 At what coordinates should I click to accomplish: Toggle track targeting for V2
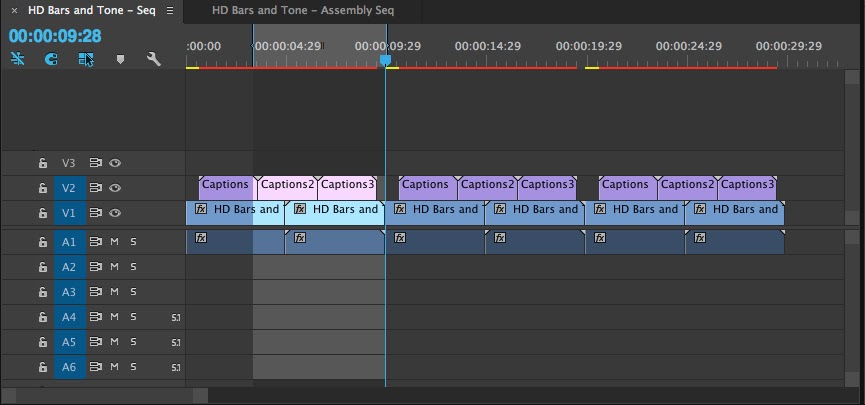[x=70, y=188]
